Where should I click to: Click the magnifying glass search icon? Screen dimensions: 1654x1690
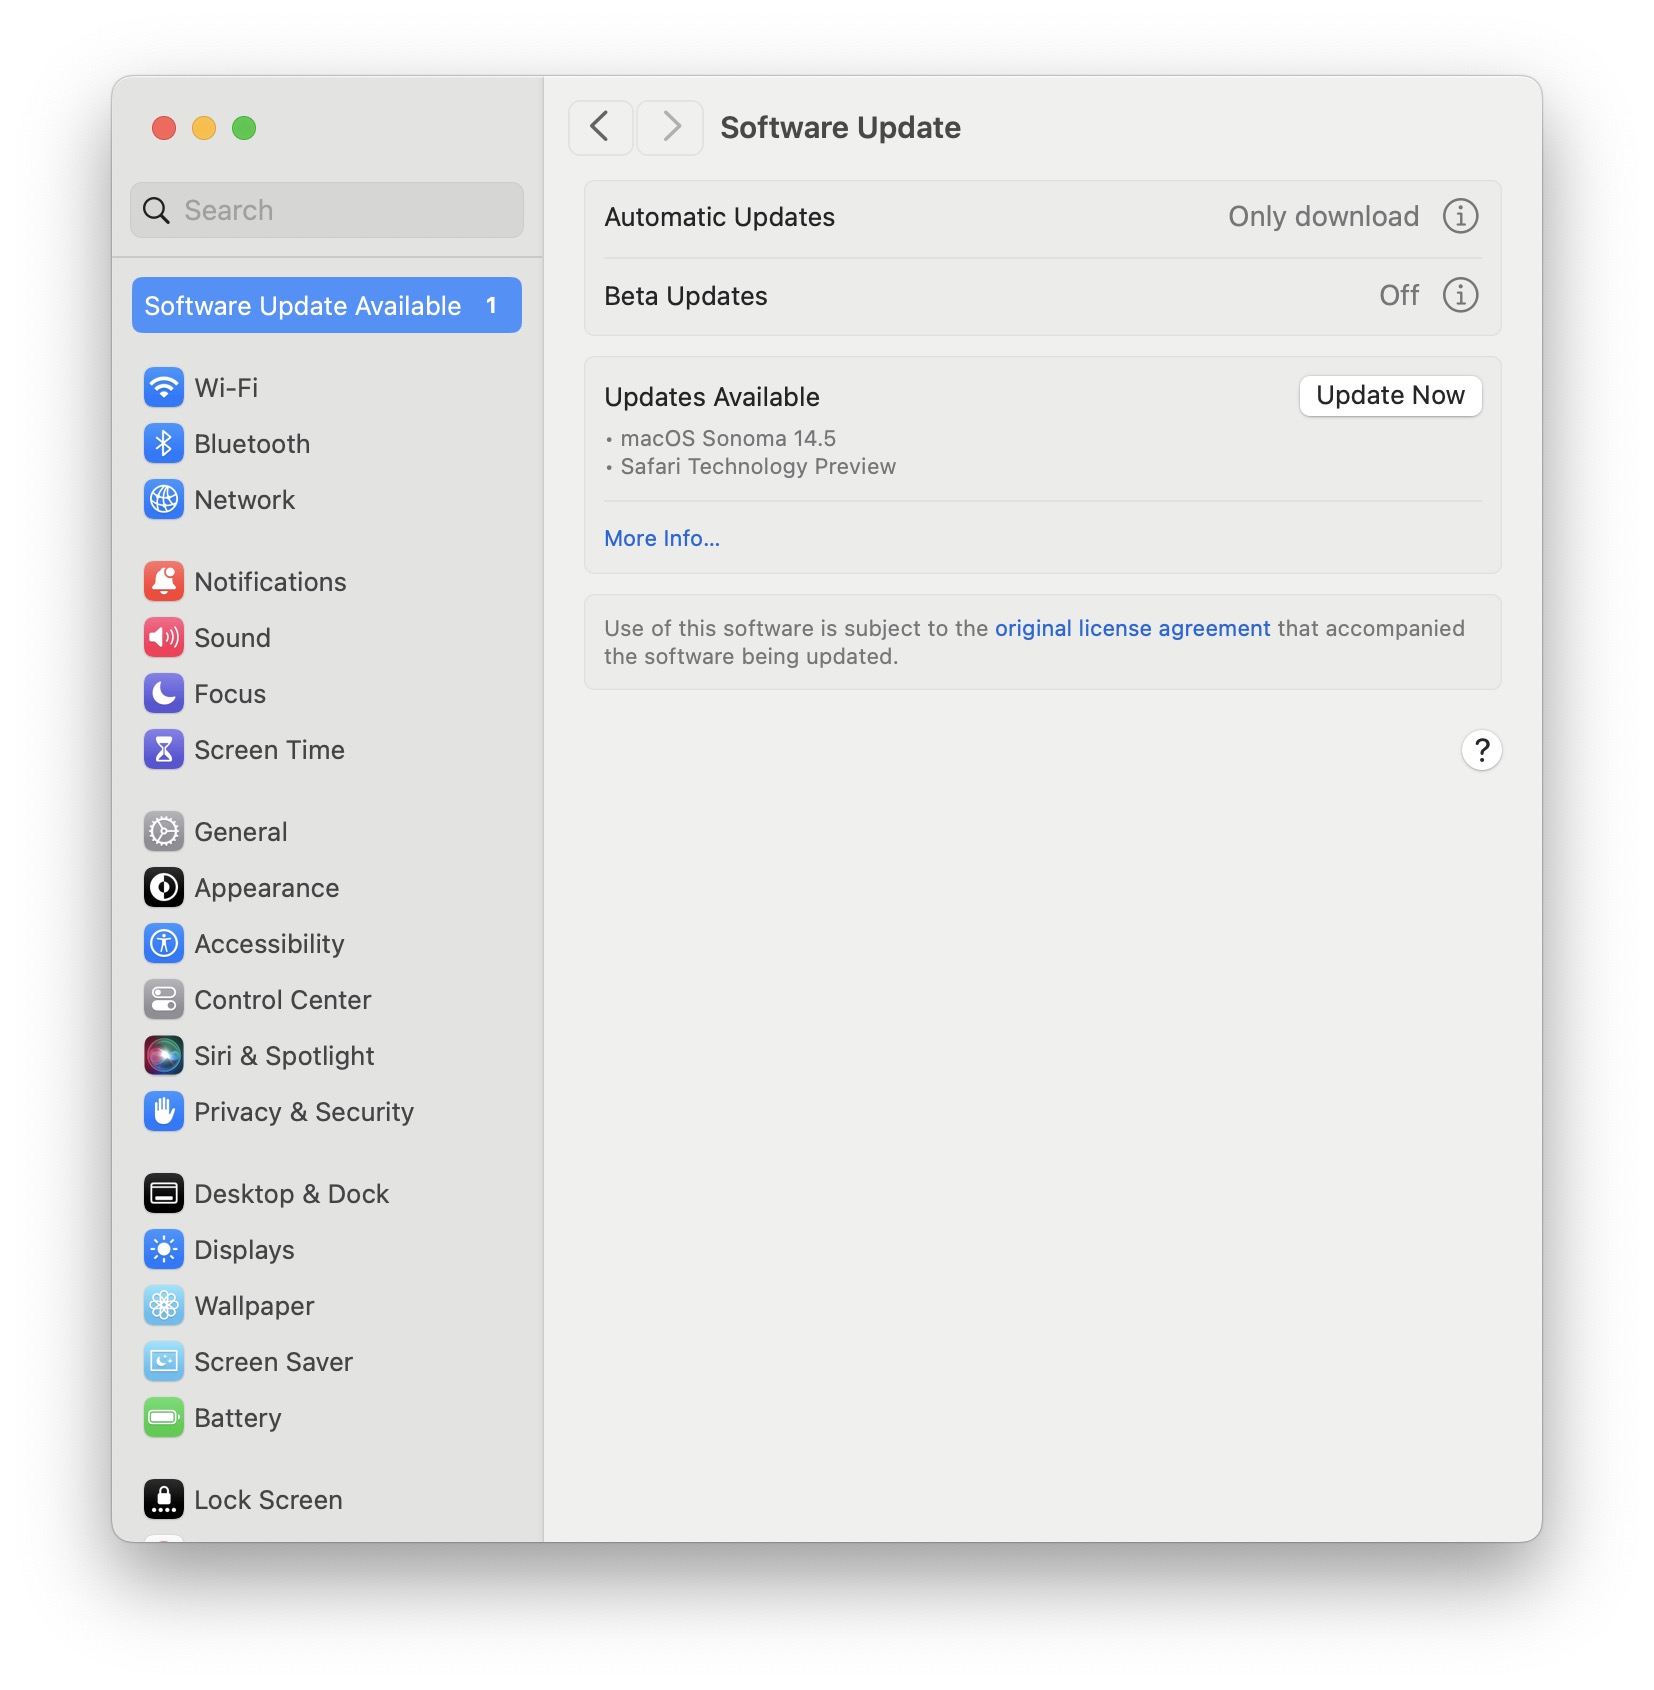pyautogui.click(x=157, y=210)
